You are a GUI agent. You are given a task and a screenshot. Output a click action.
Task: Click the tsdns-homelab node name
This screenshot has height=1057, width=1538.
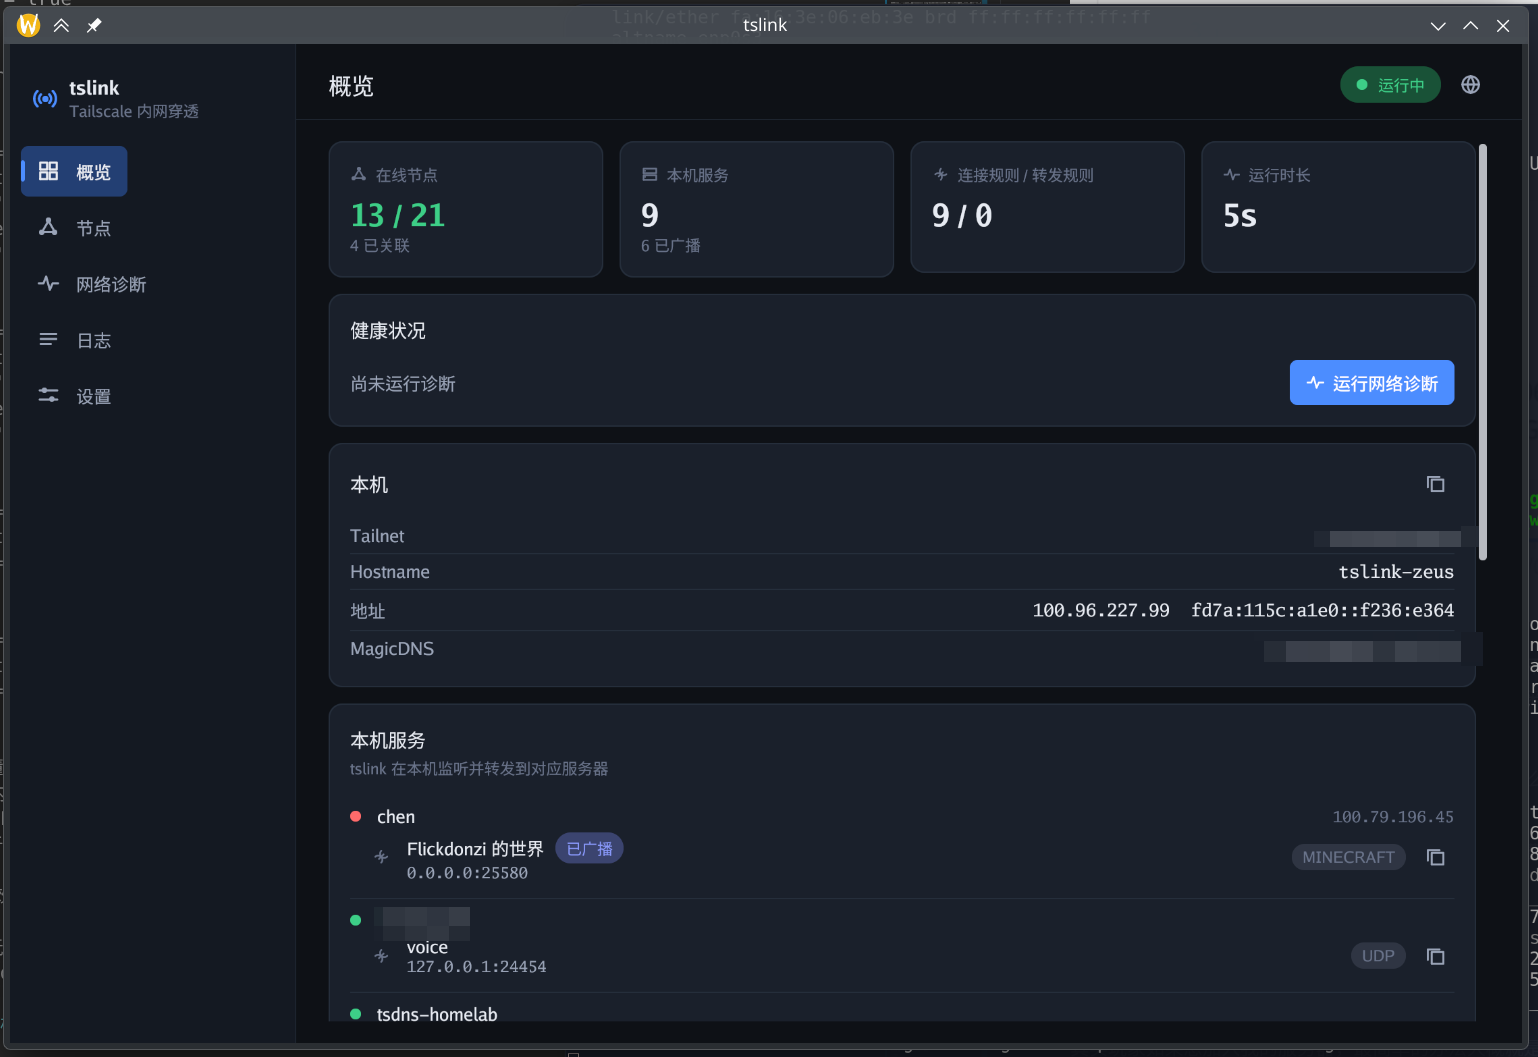tap(437, 1014)
